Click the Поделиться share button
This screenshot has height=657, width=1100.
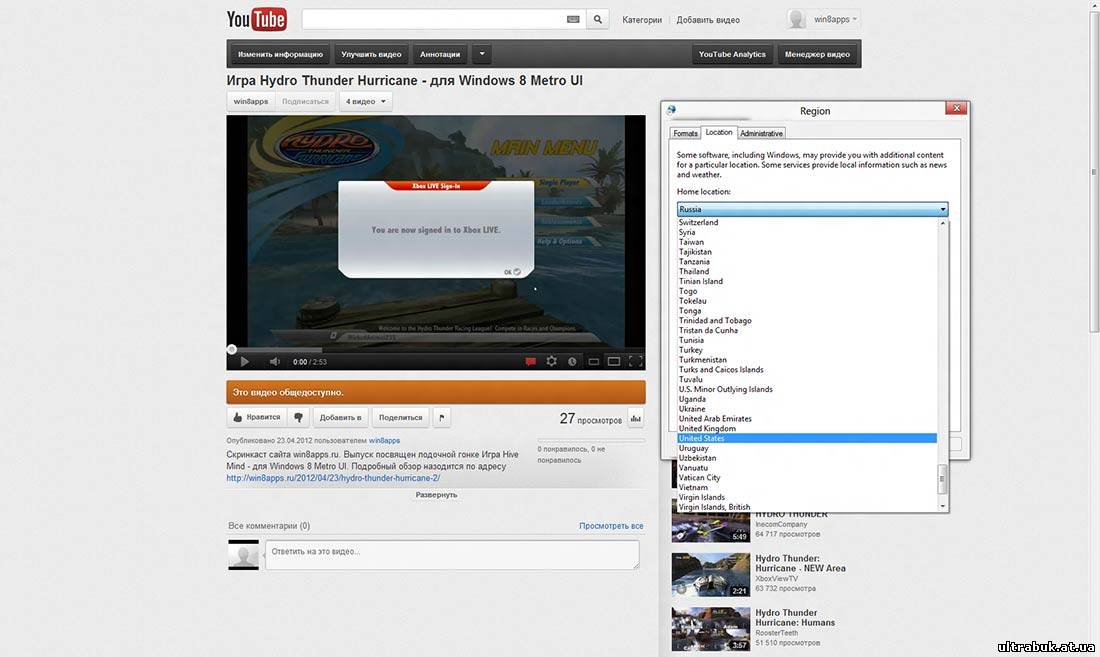click(x=401, y=417)
